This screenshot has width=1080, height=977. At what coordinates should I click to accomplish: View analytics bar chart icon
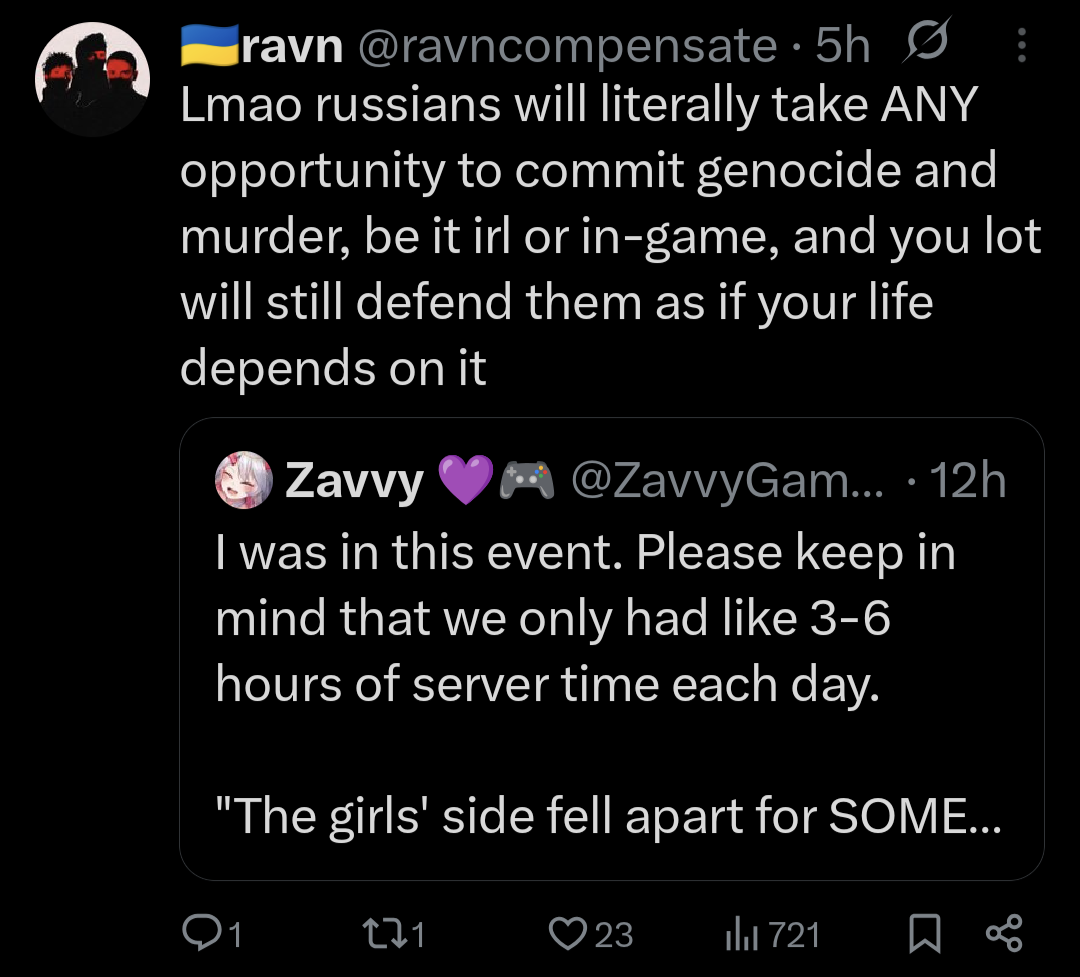(737, 934)
